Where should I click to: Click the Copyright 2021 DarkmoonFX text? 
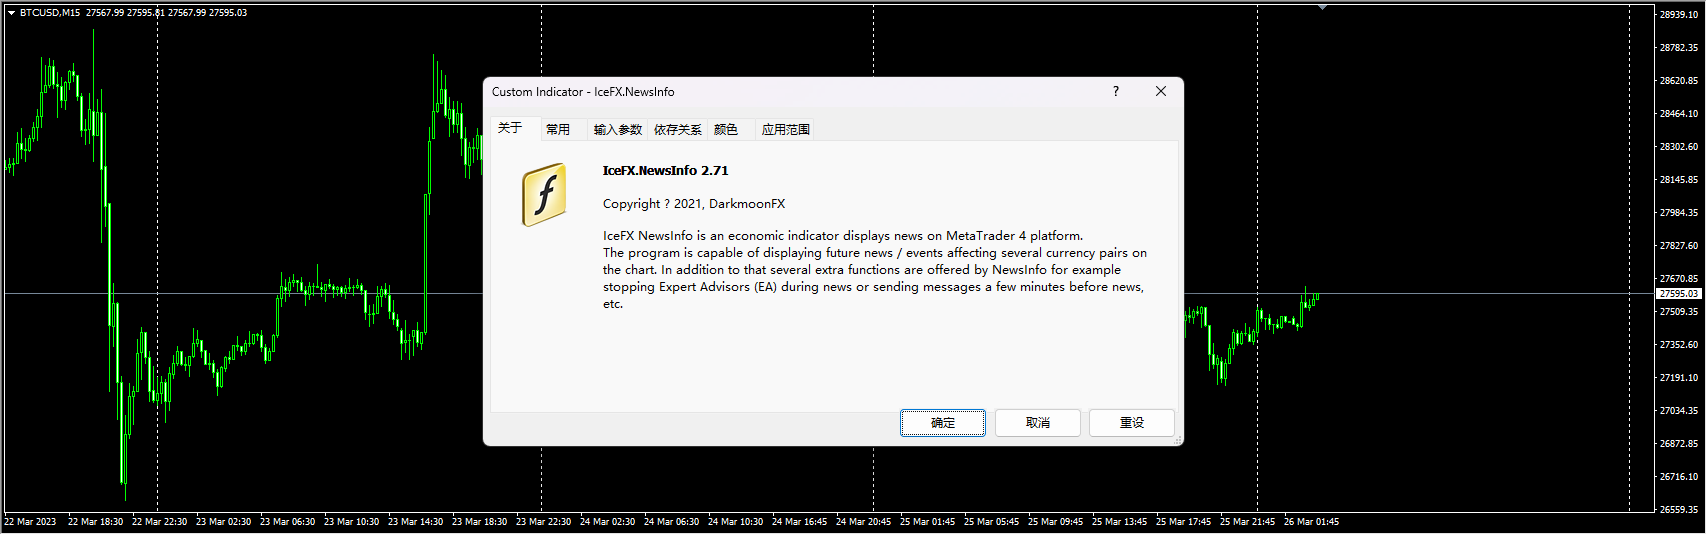694,204
